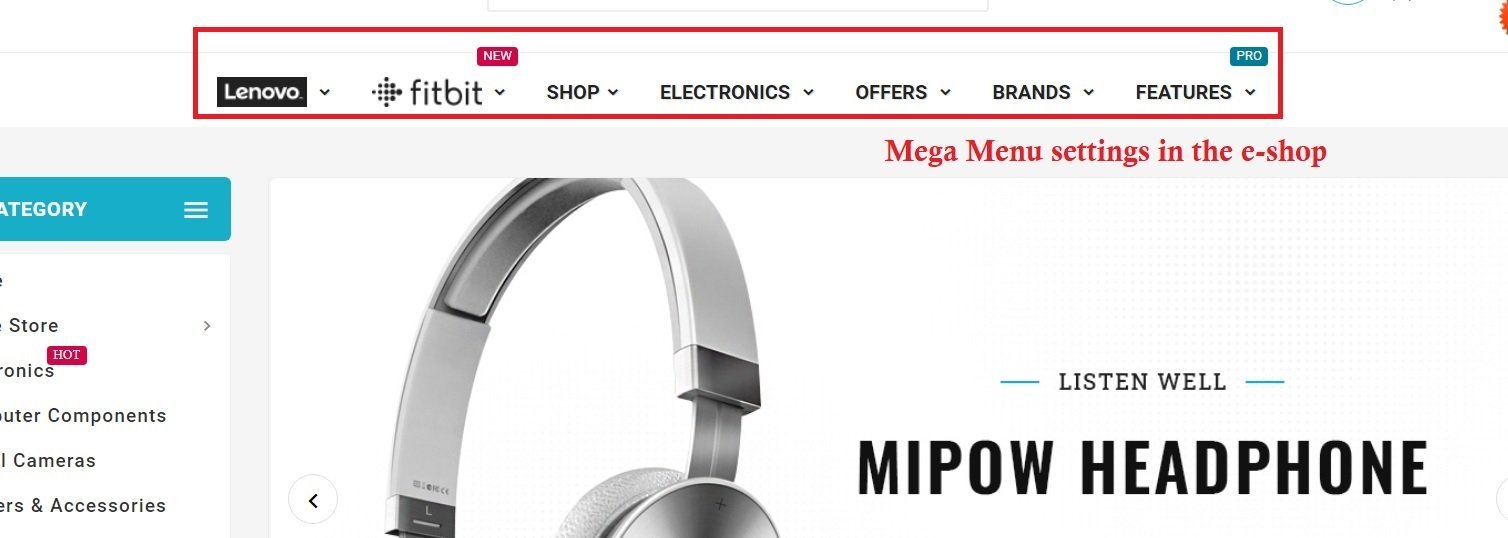Expand the Lenovo dropdown chevron
Viewport: 1508px width, 538px height.
(324, 92)
